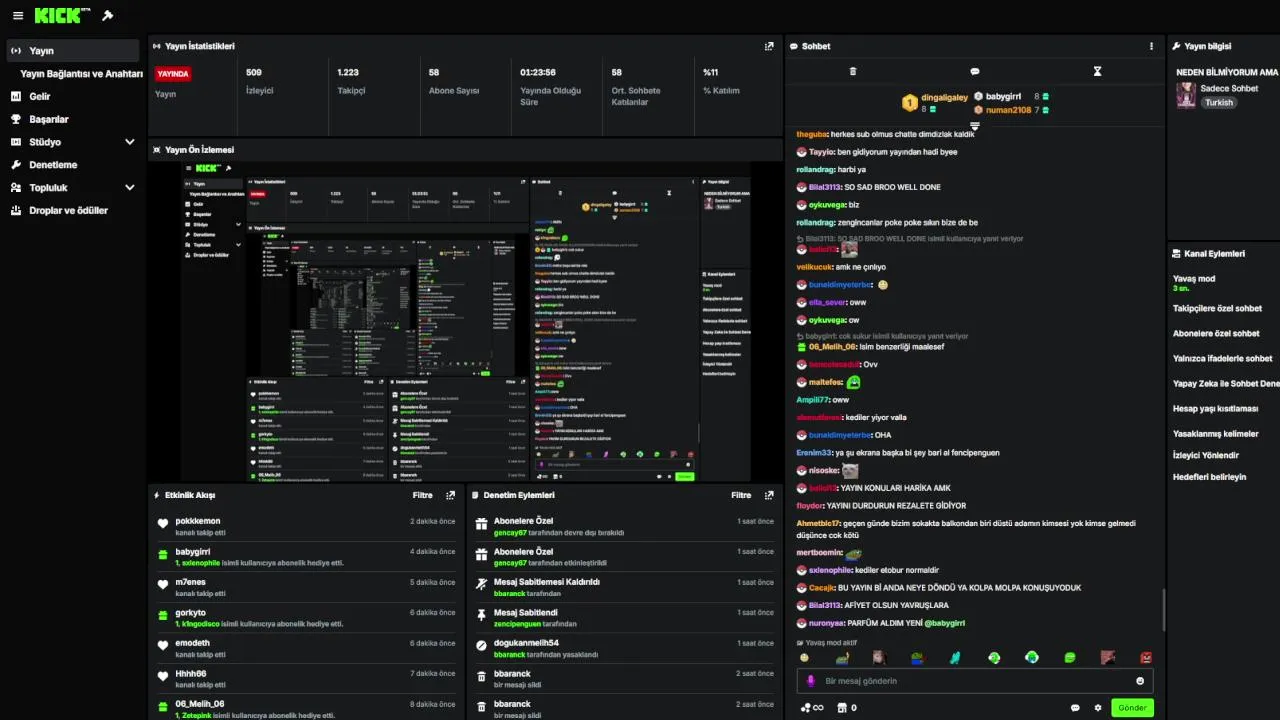The width and height of the screenshot is (1280, 720).
Task: Click username theguba in chat
Action: click(811, 134)
